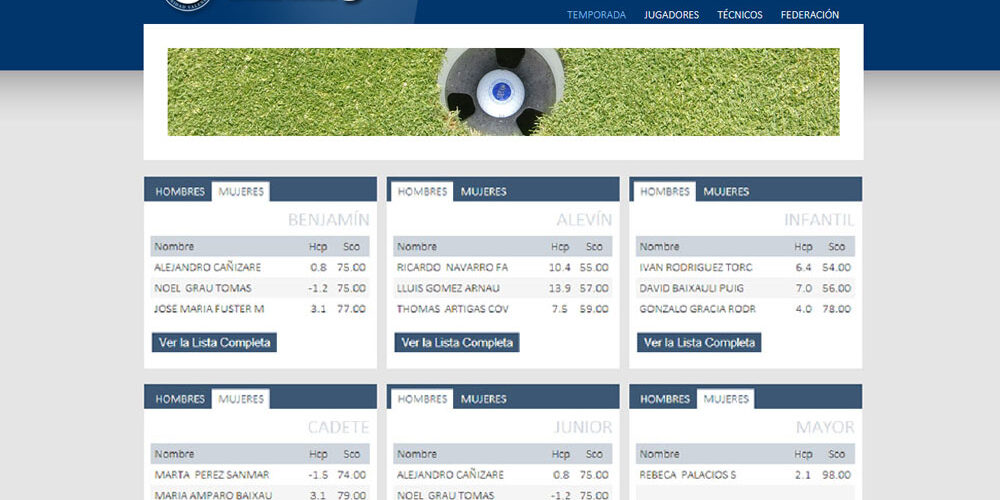Select HOMBRES tab in Cadete panel
This screenshot has height=500, width=1000.
coord(180,399)
